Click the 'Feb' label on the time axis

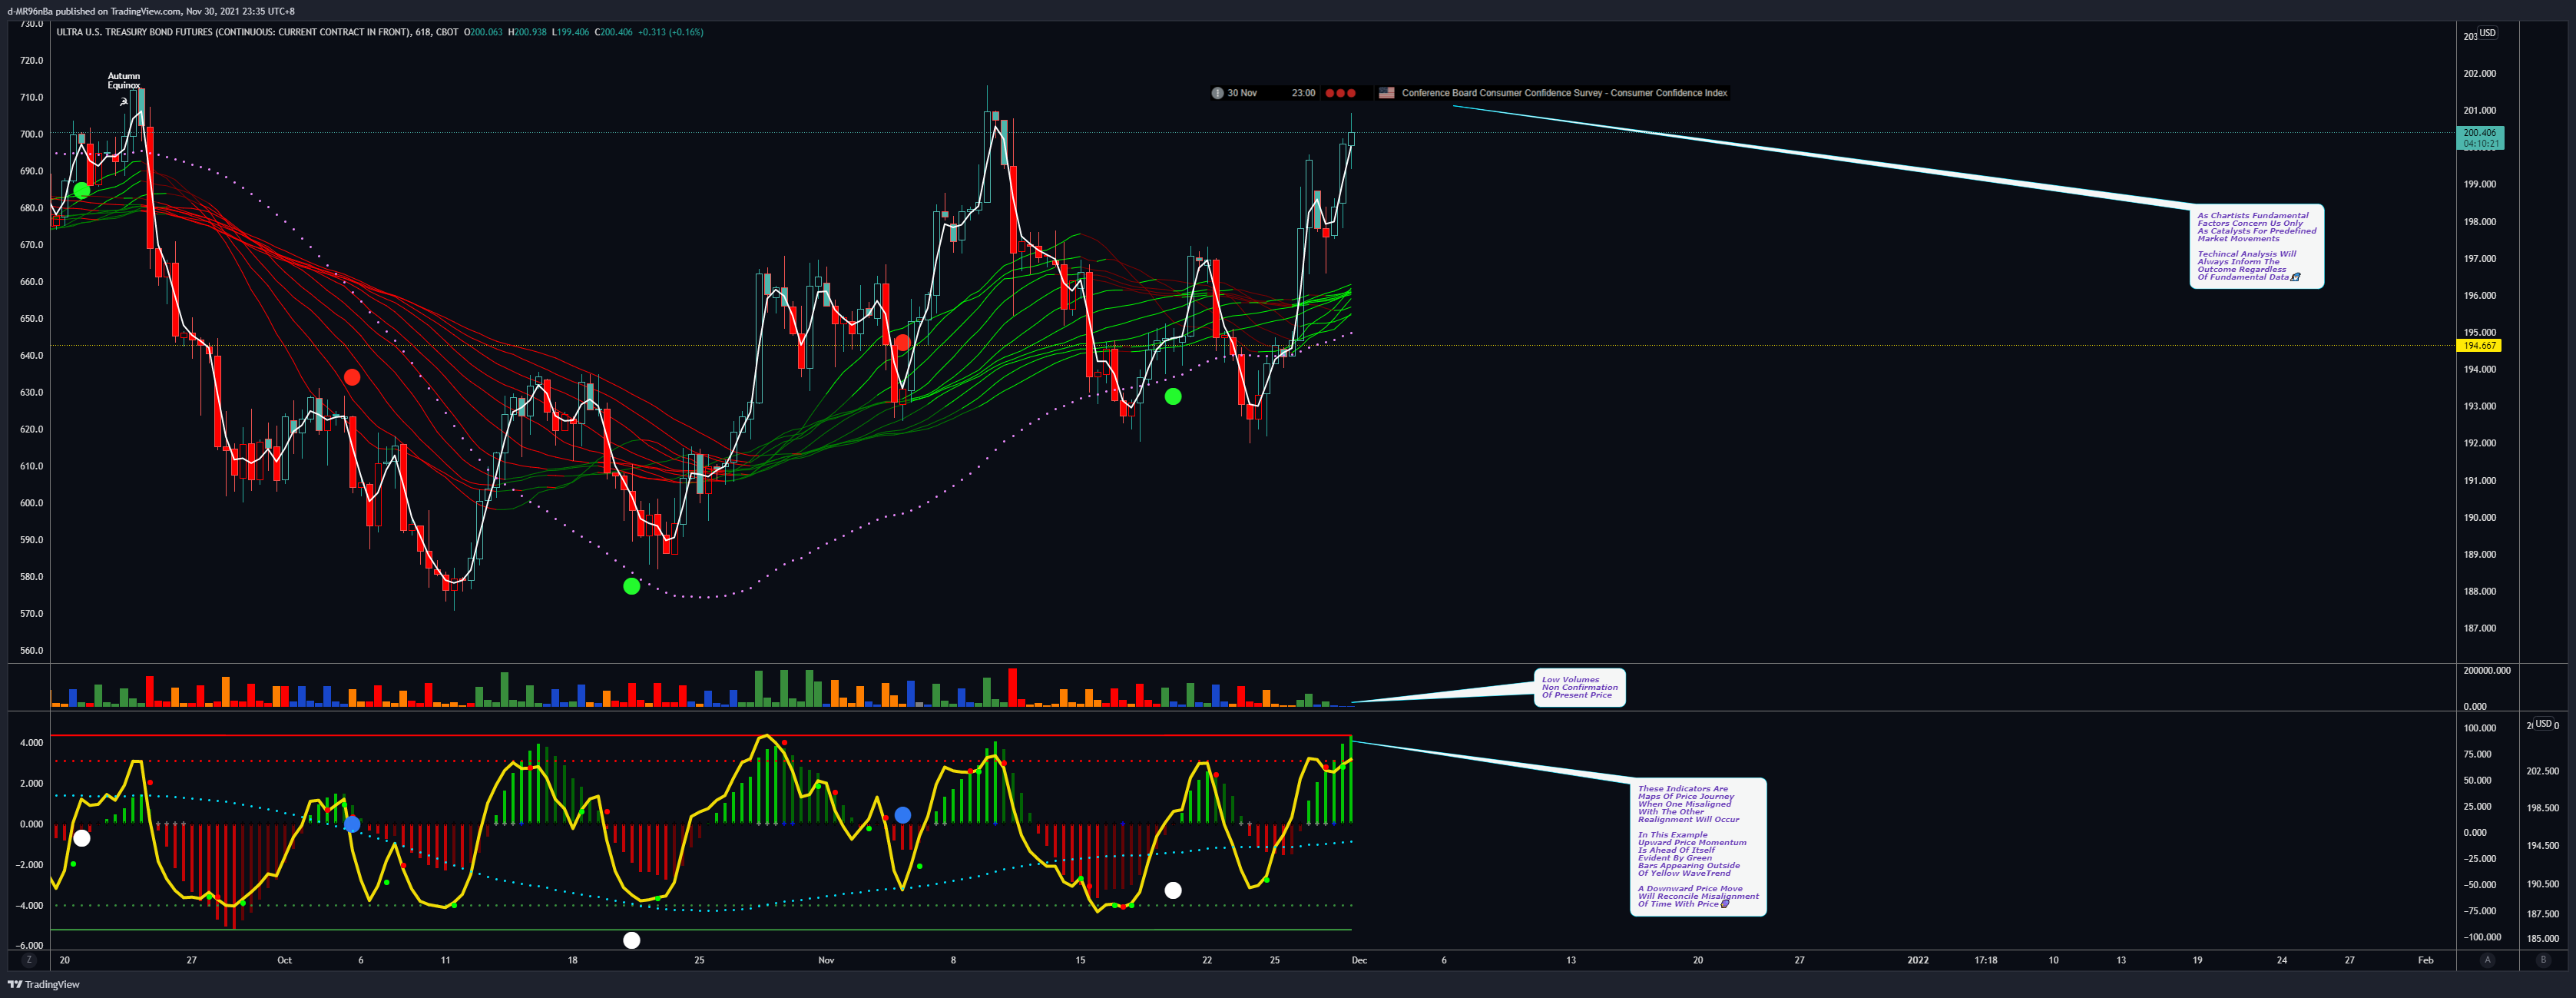(2426, 960)
